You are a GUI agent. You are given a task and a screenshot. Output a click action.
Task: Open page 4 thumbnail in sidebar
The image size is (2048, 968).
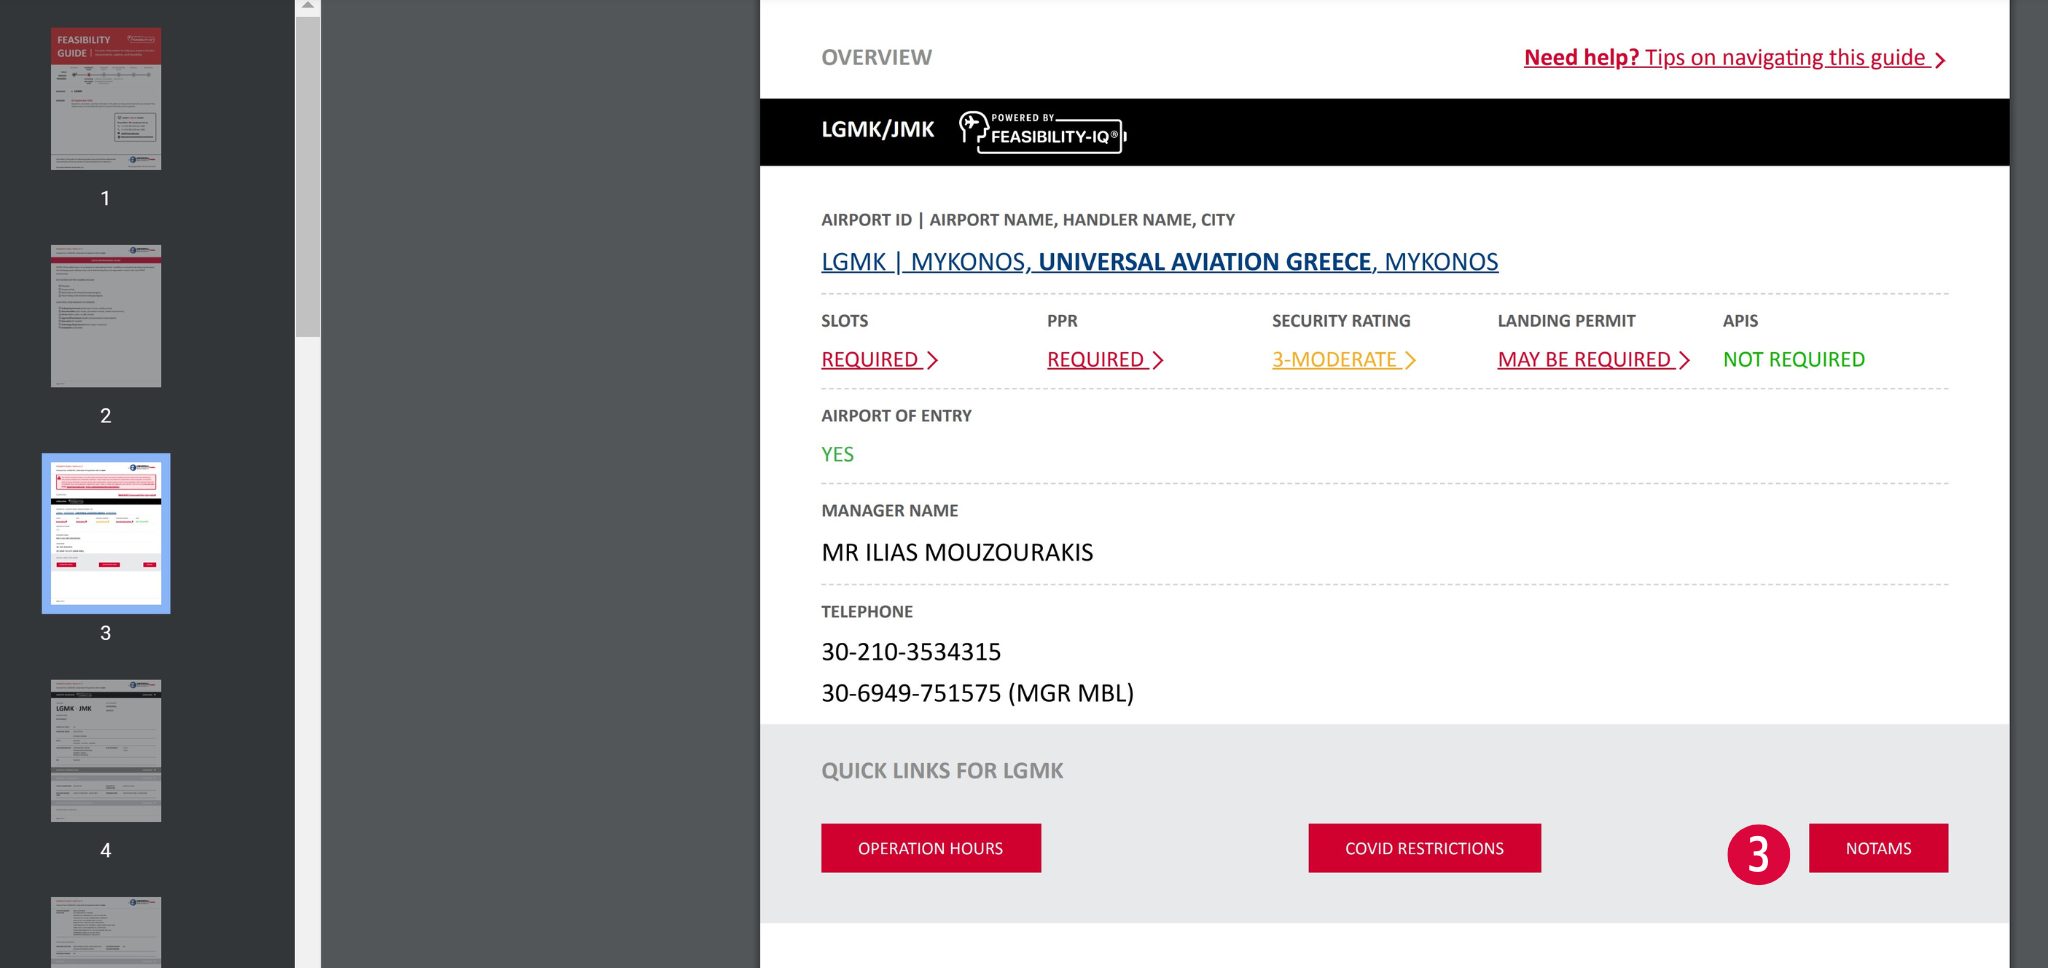click(x=106, y=751)
